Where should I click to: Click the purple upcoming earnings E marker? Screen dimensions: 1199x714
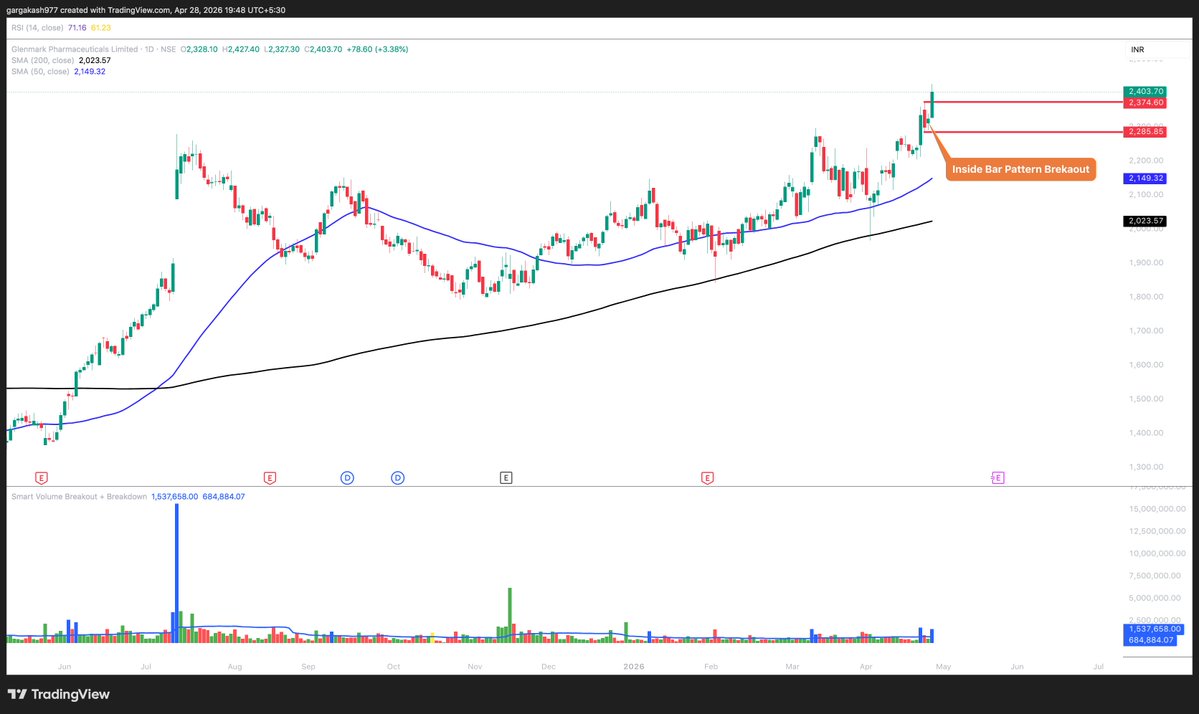[997, 478]
